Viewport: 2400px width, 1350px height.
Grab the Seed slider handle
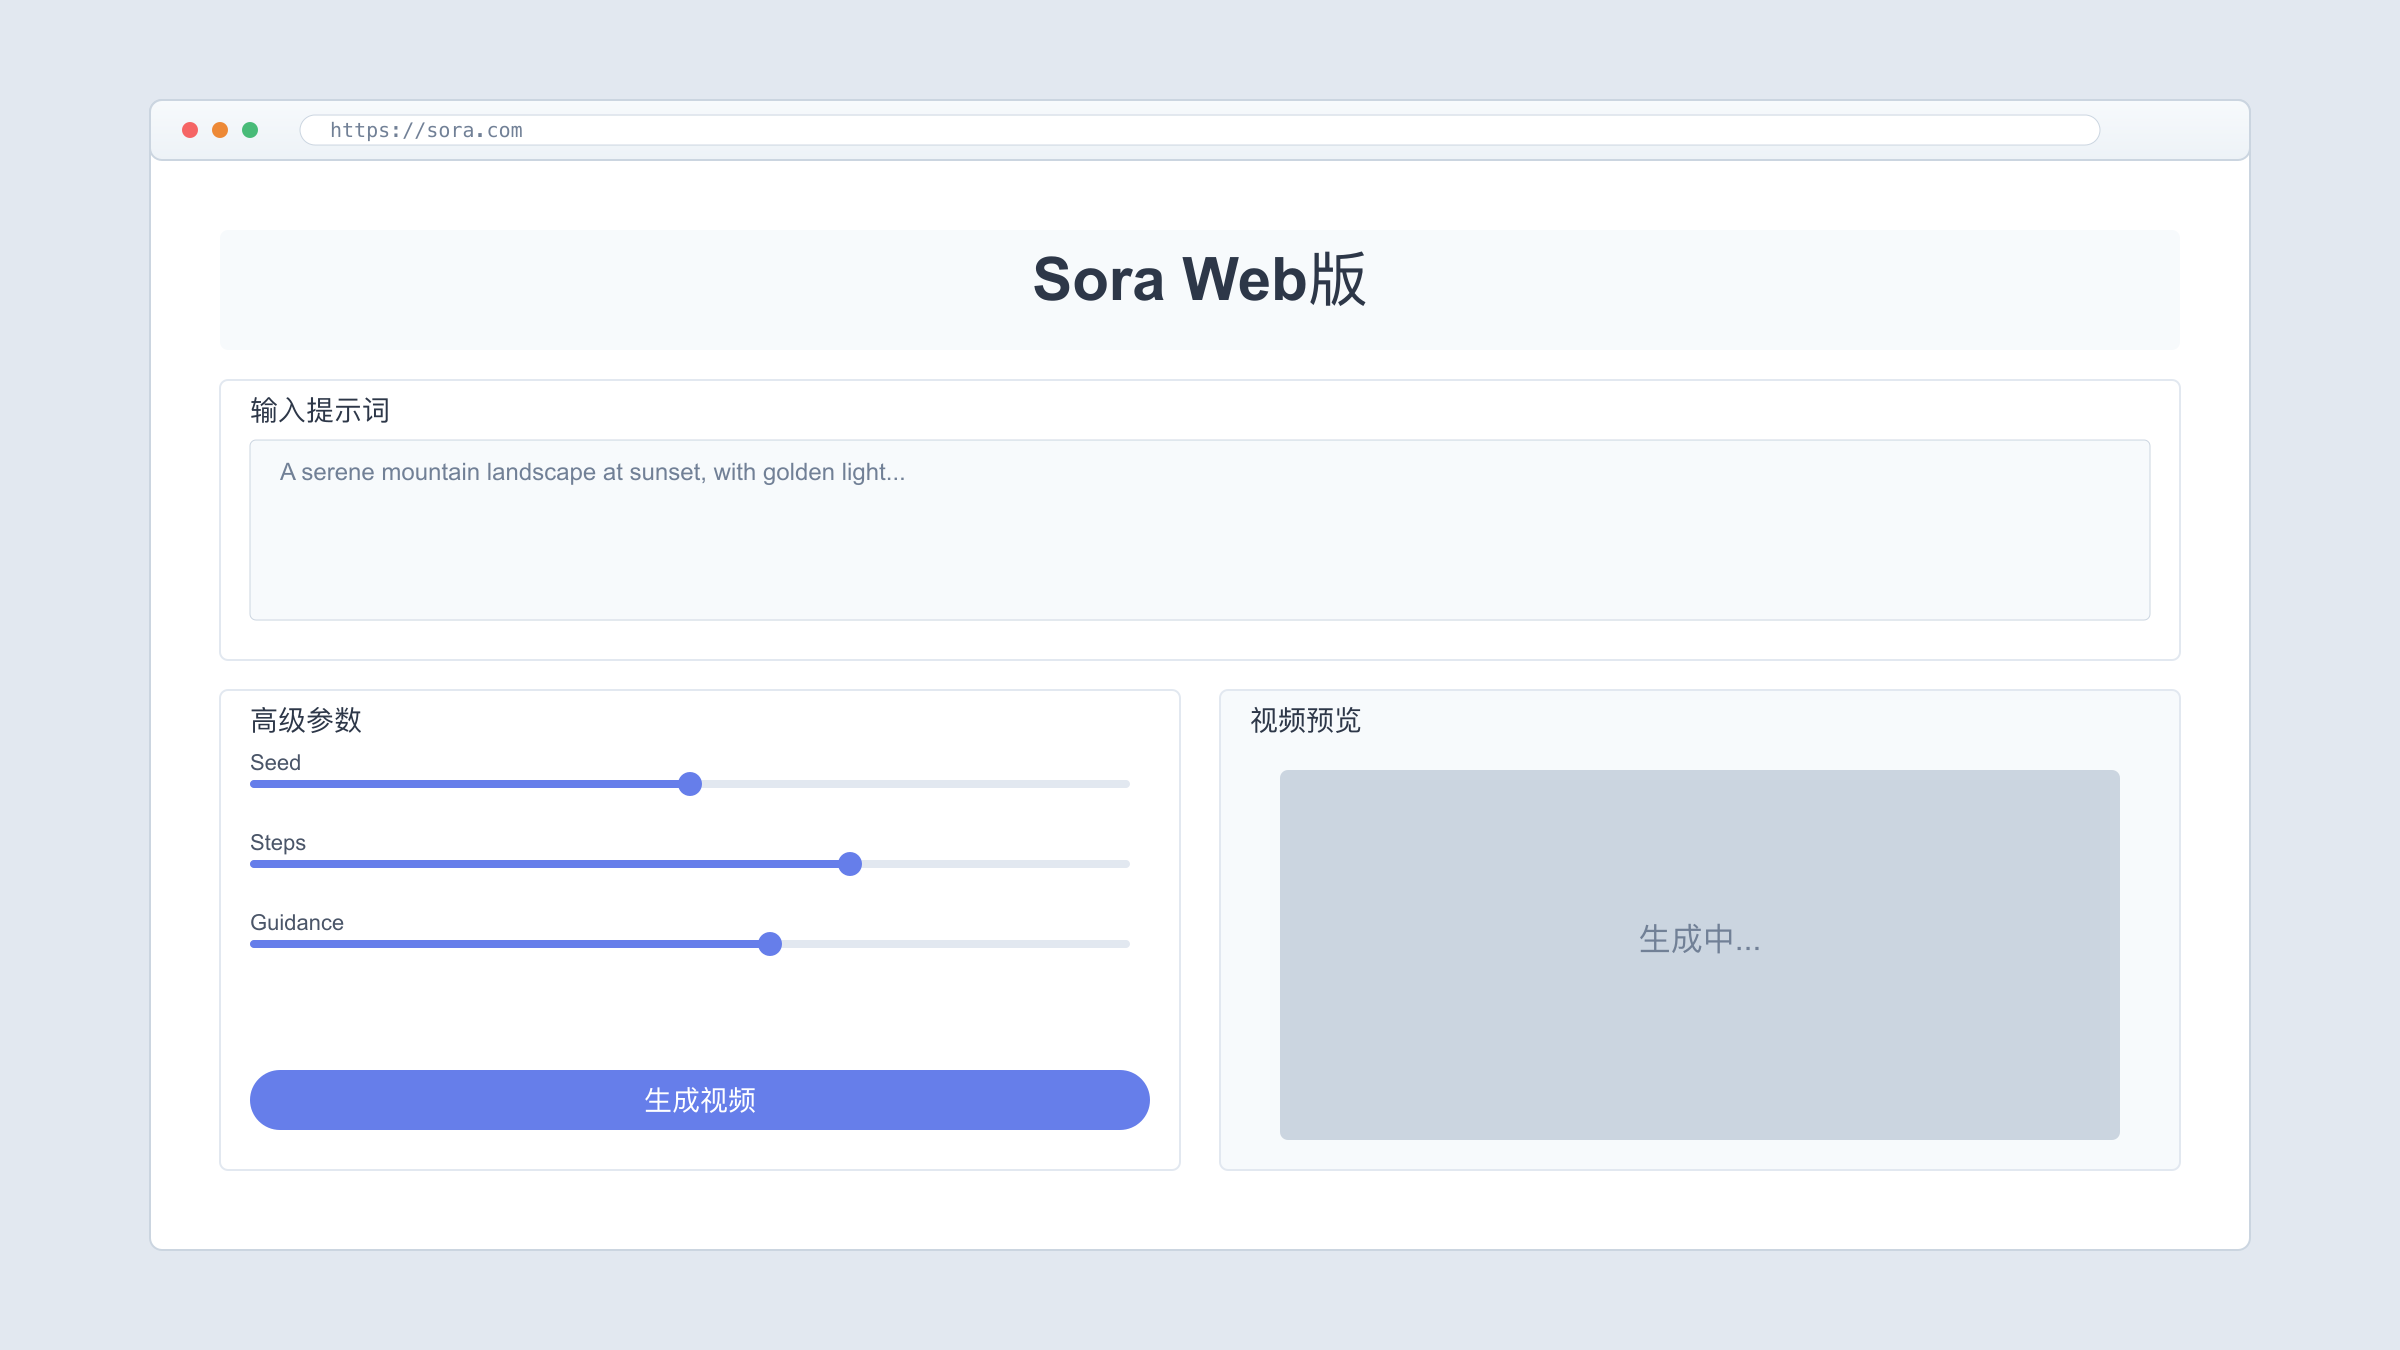click(690, 784)
